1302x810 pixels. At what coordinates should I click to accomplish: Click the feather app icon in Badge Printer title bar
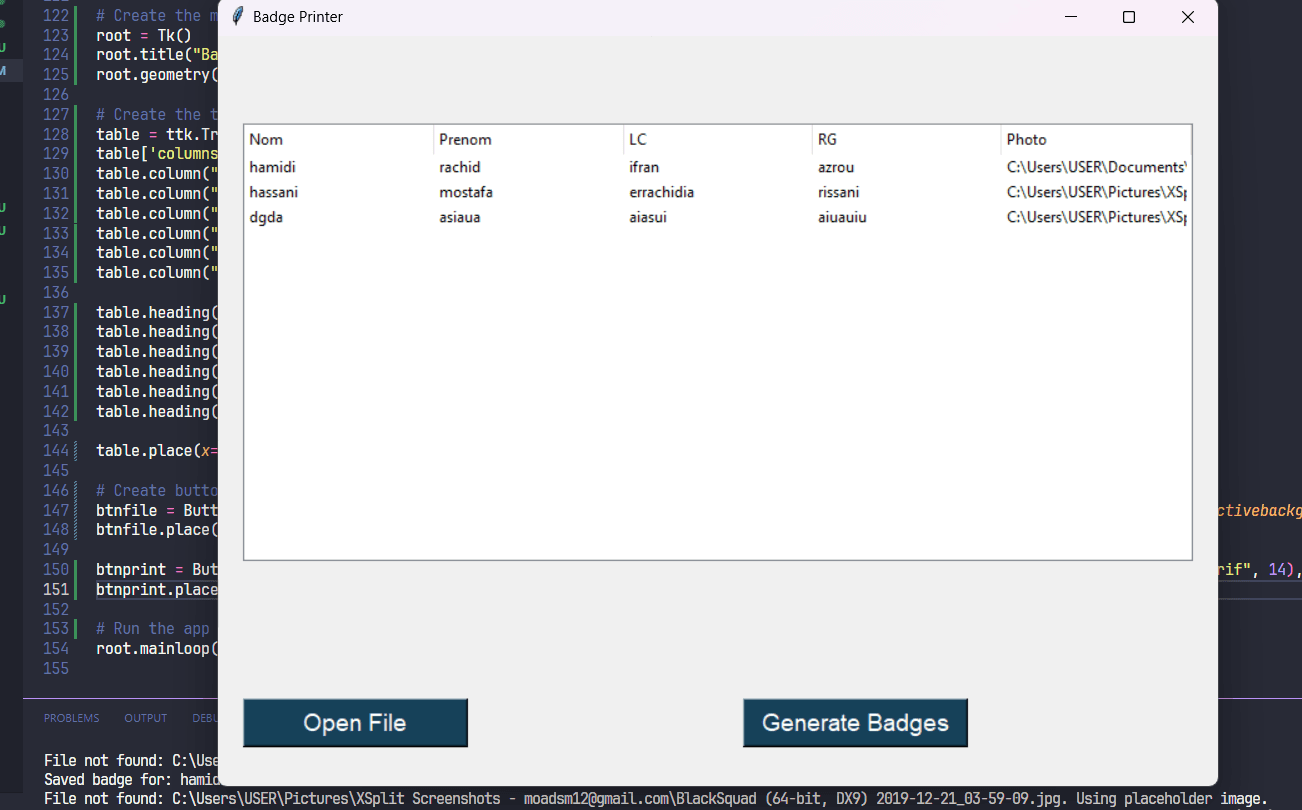(238, 17)
